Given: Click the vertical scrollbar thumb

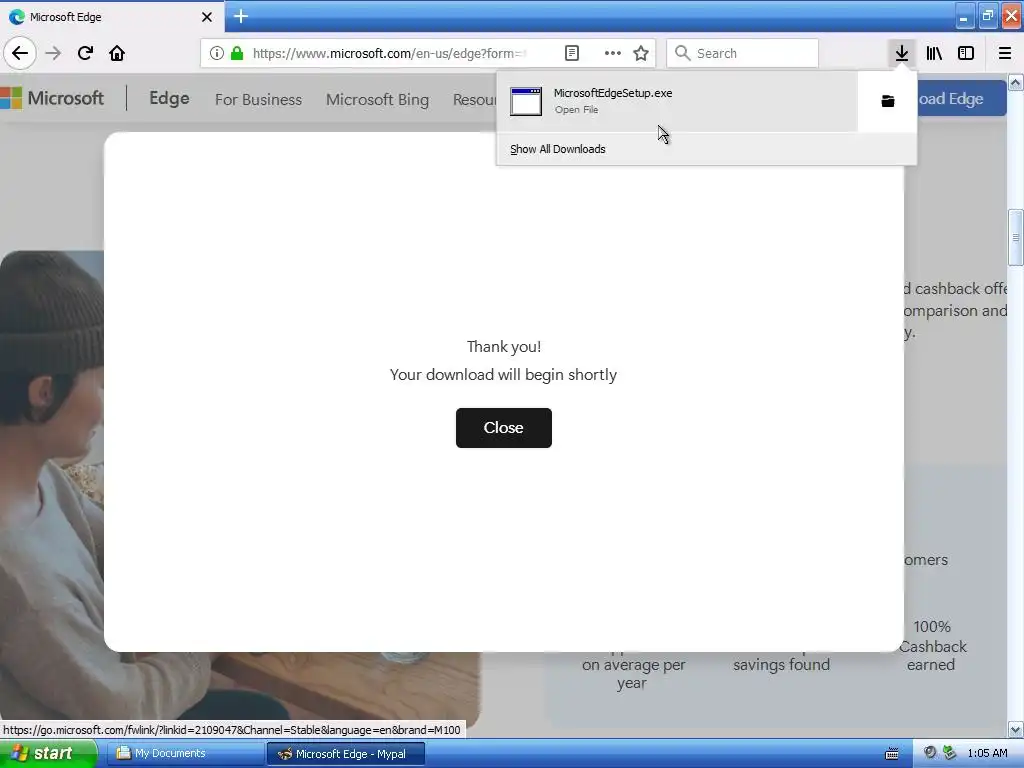Looking at the screenshot, I should click(1016, 237).
